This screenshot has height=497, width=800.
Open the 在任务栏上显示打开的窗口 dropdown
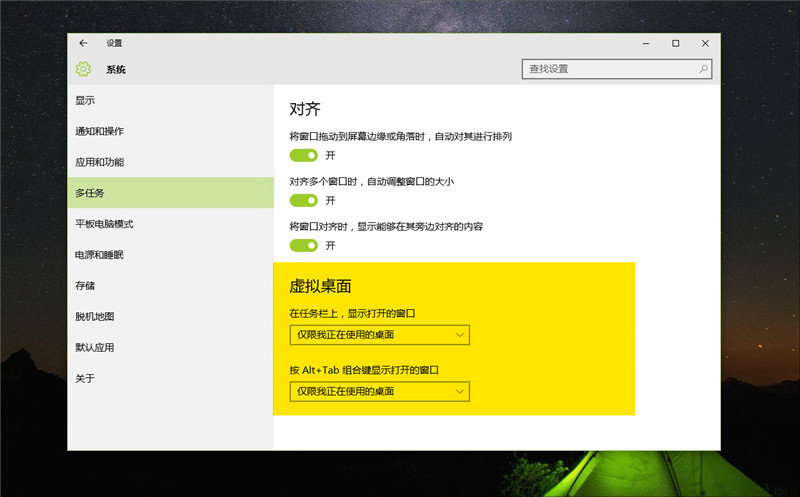tap(379, 335)
